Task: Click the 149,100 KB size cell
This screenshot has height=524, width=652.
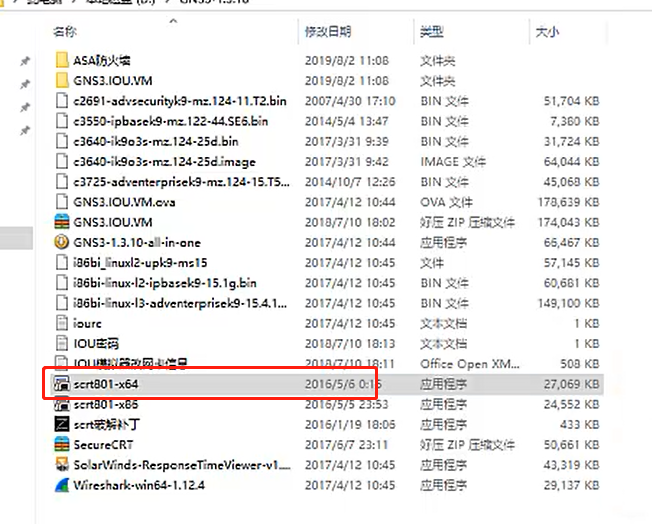Action: click(x=568, y=304)
